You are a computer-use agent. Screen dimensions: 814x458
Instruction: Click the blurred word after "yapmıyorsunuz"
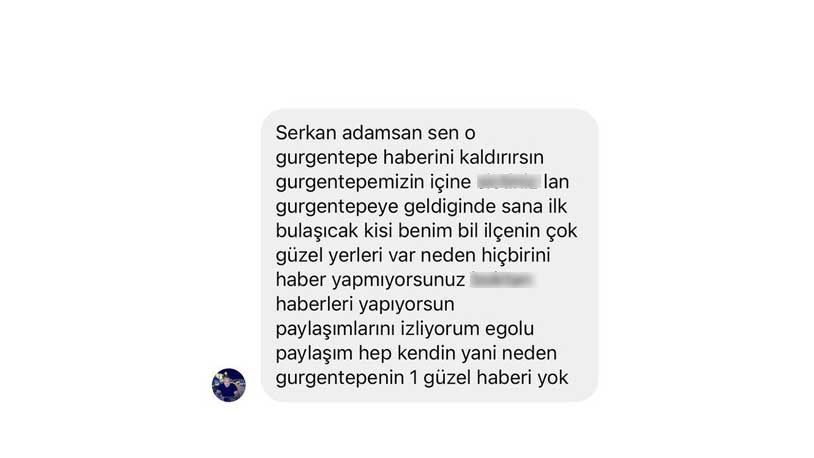tap(502, 279)
